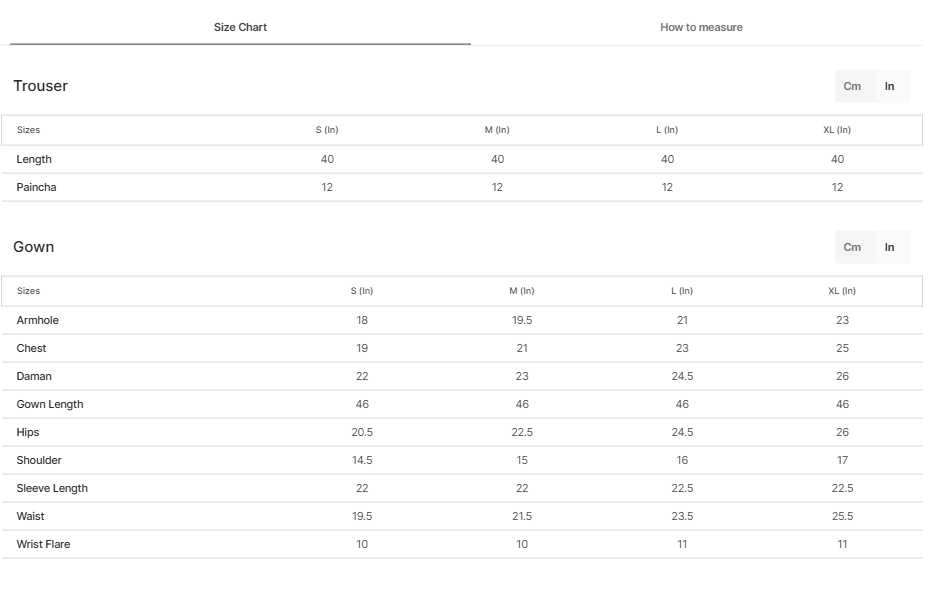Select In units for the Trouser table
Viewport: 928px width, 611px height.
coord(889,86)
